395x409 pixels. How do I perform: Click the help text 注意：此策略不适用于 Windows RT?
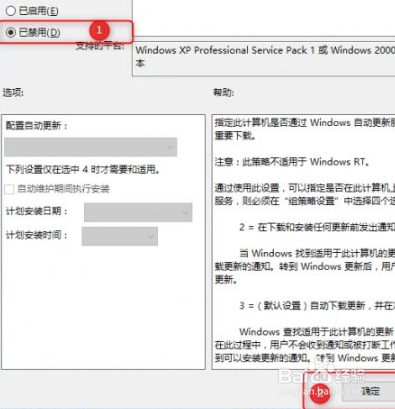tap(292, 162)
